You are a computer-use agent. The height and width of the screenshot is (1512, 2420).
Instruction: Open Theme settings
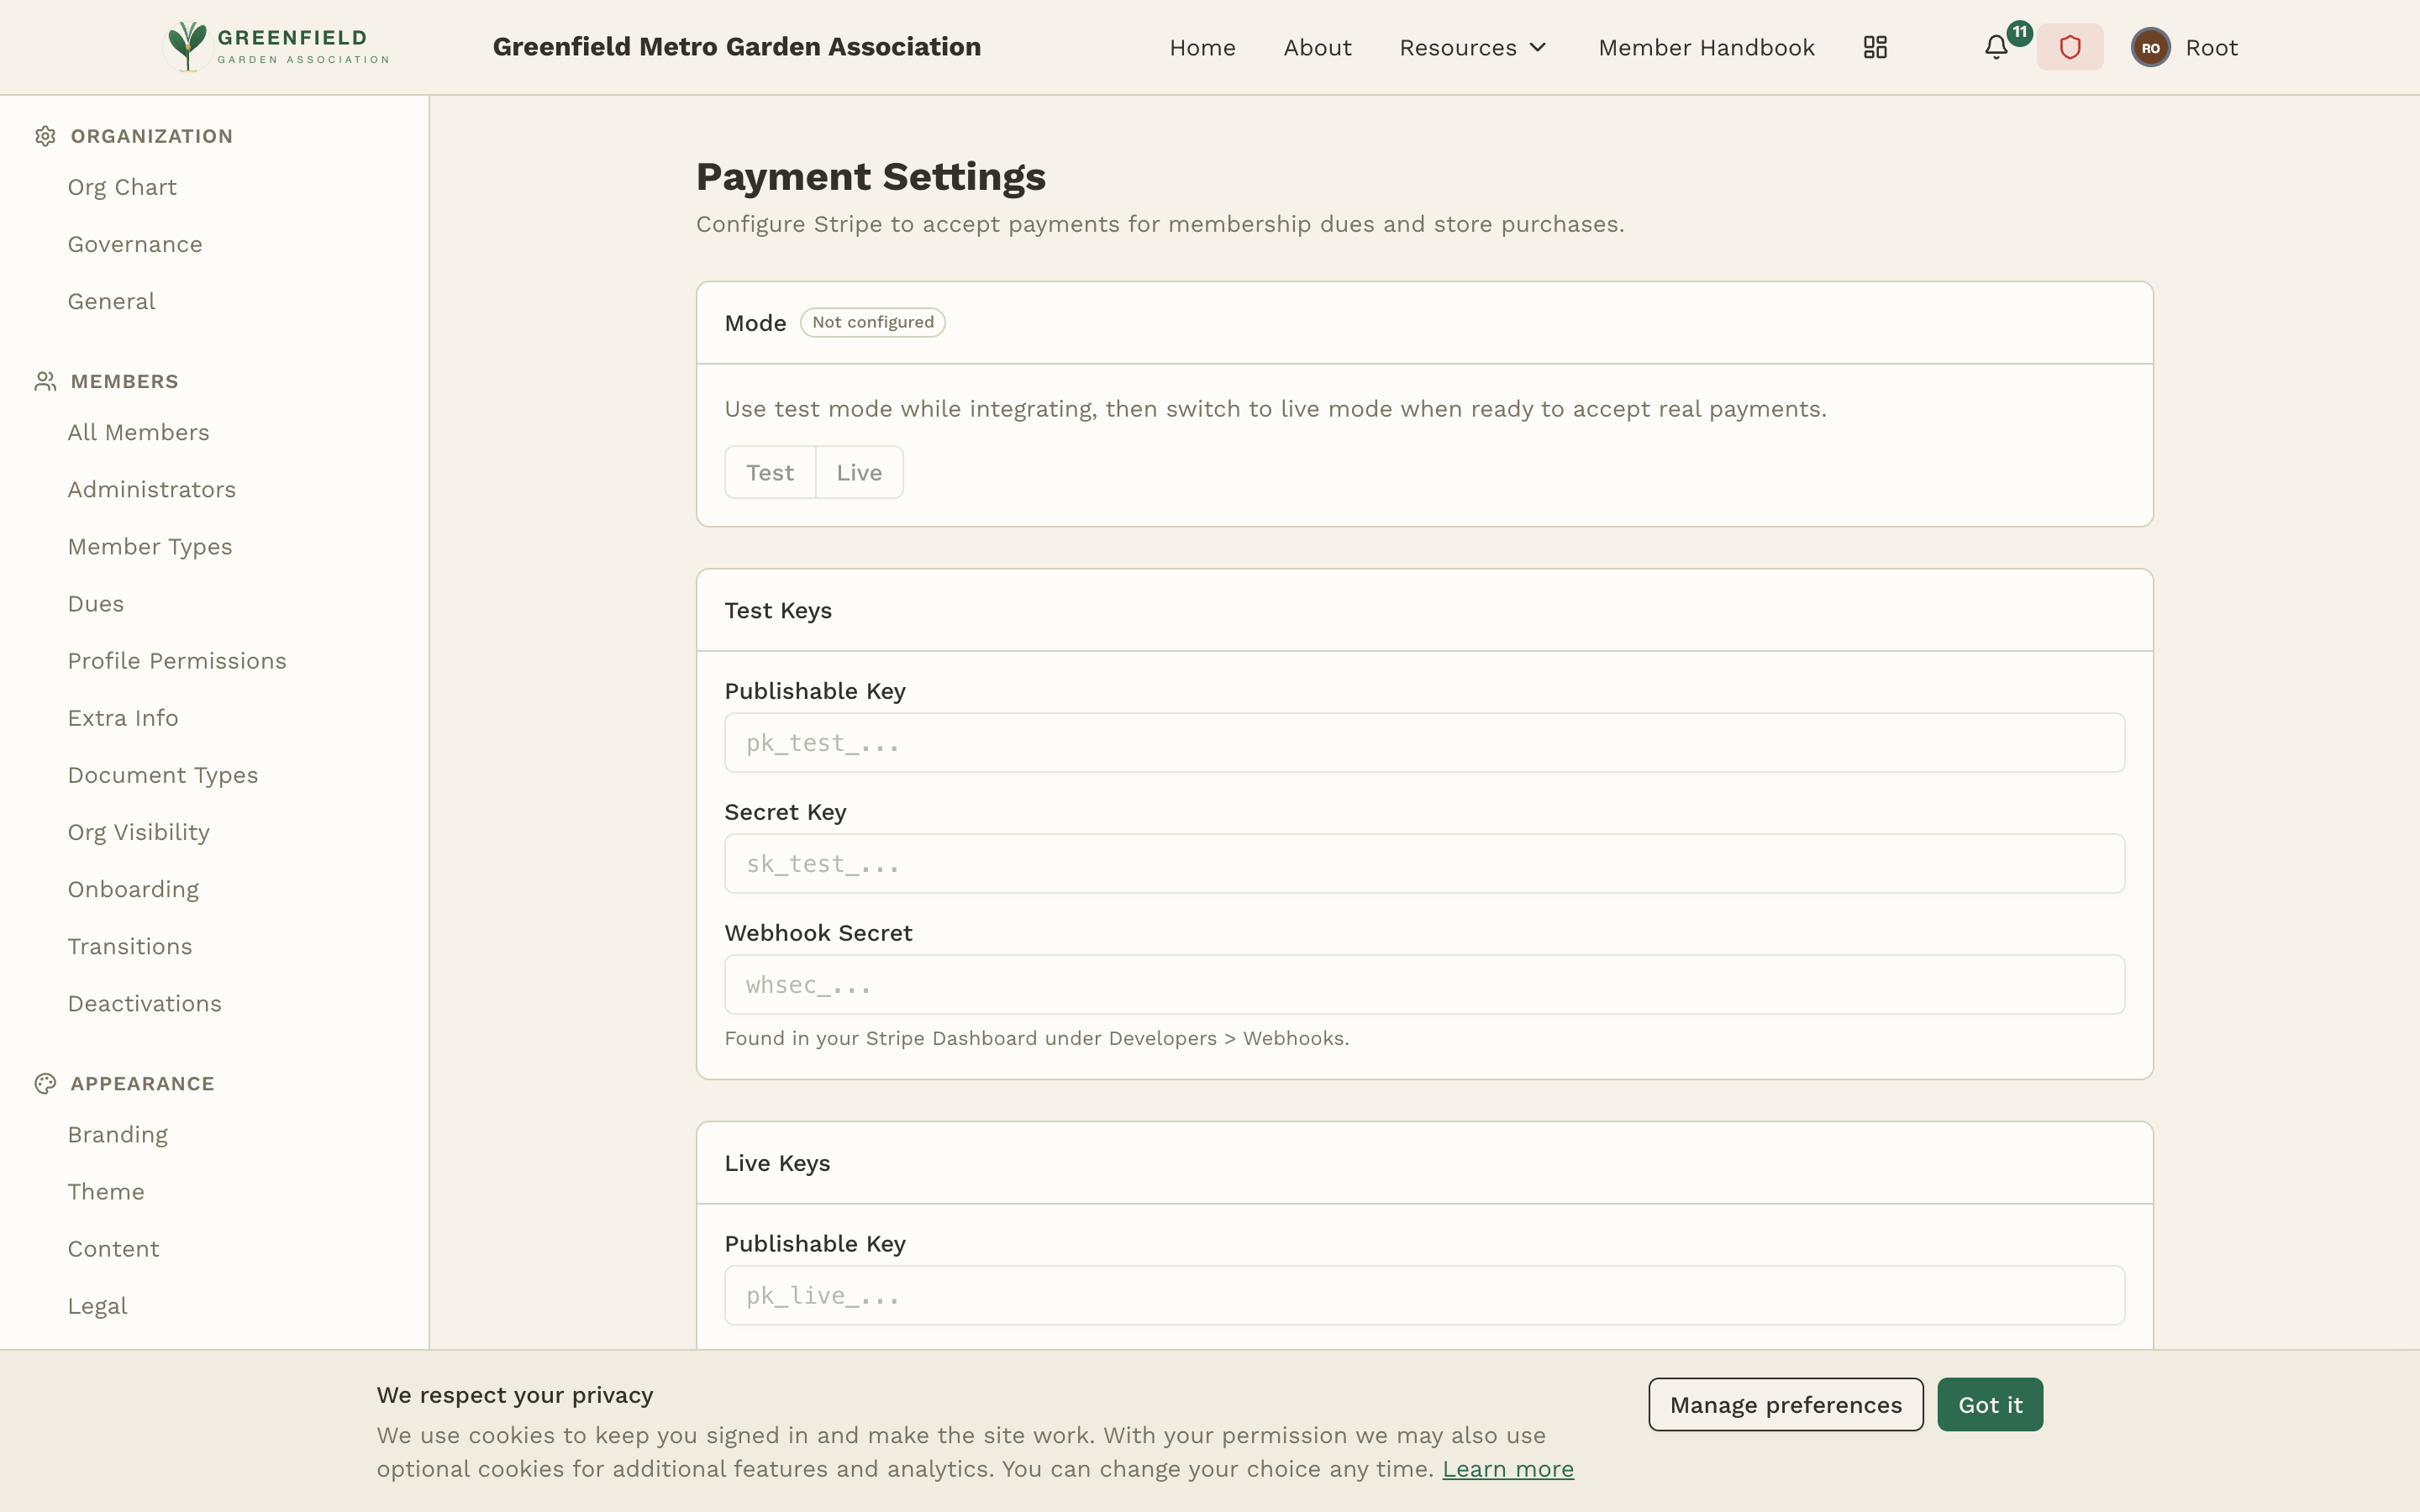coord(106,1191)
